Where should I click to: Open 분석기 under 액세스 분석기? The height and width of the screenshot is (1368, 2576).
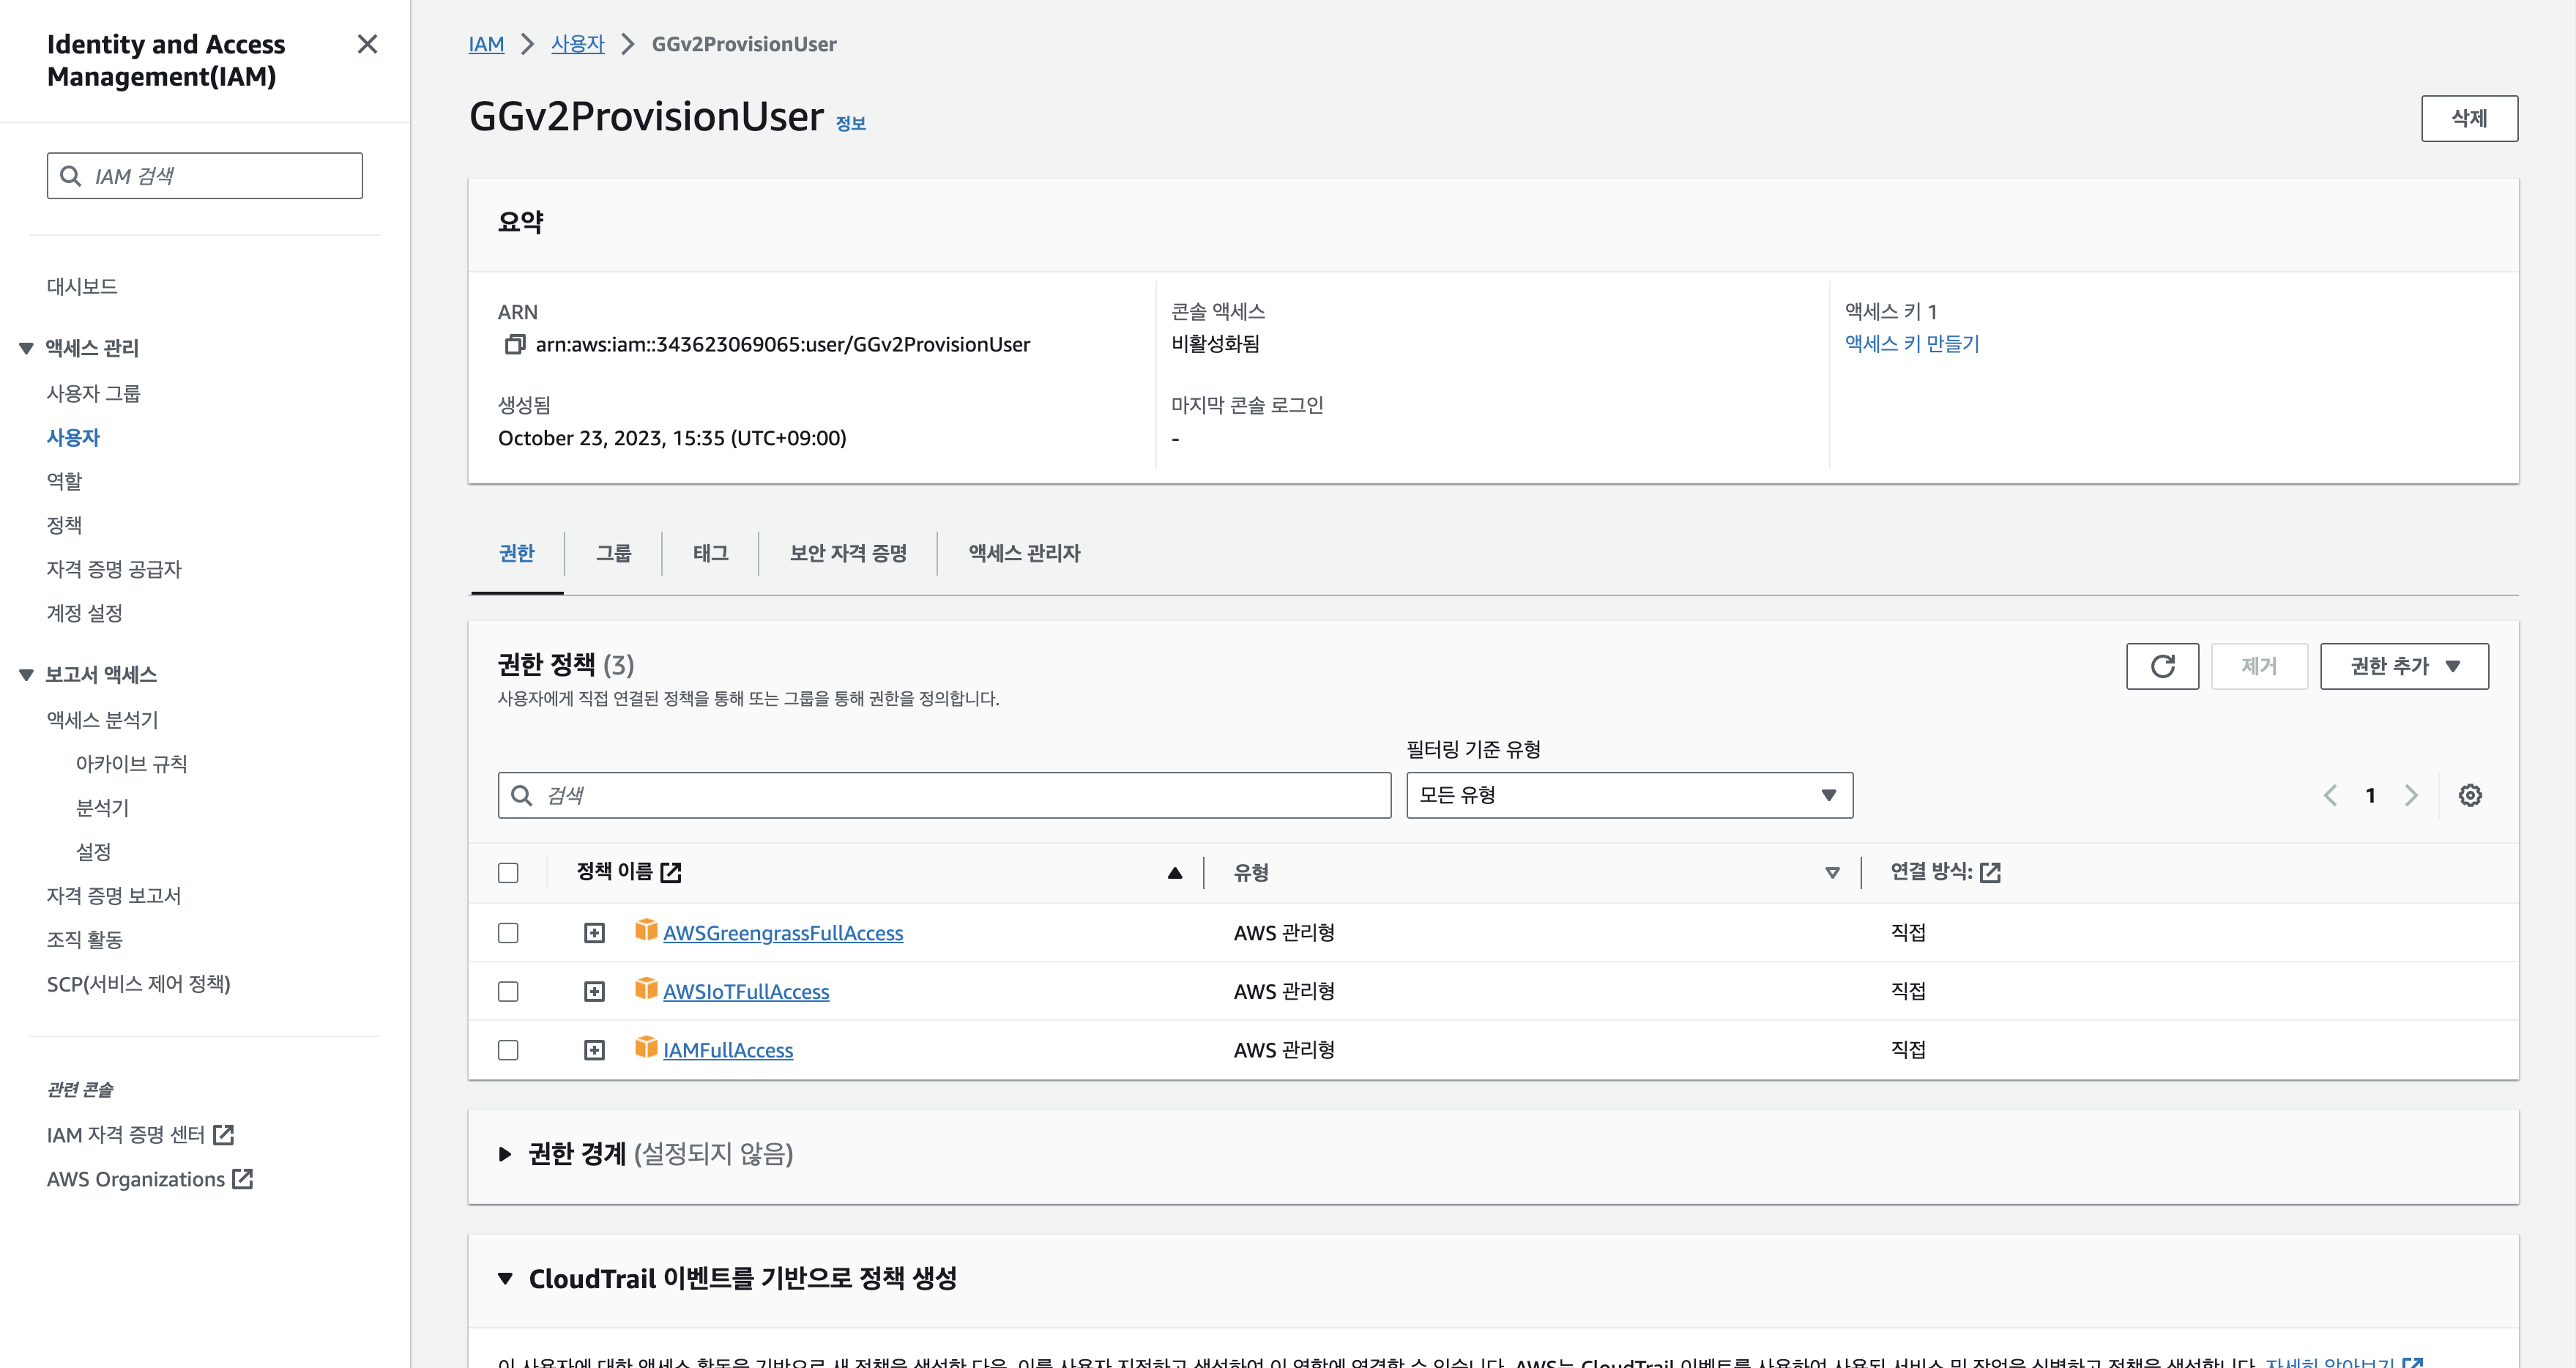(x=102, y=808)
